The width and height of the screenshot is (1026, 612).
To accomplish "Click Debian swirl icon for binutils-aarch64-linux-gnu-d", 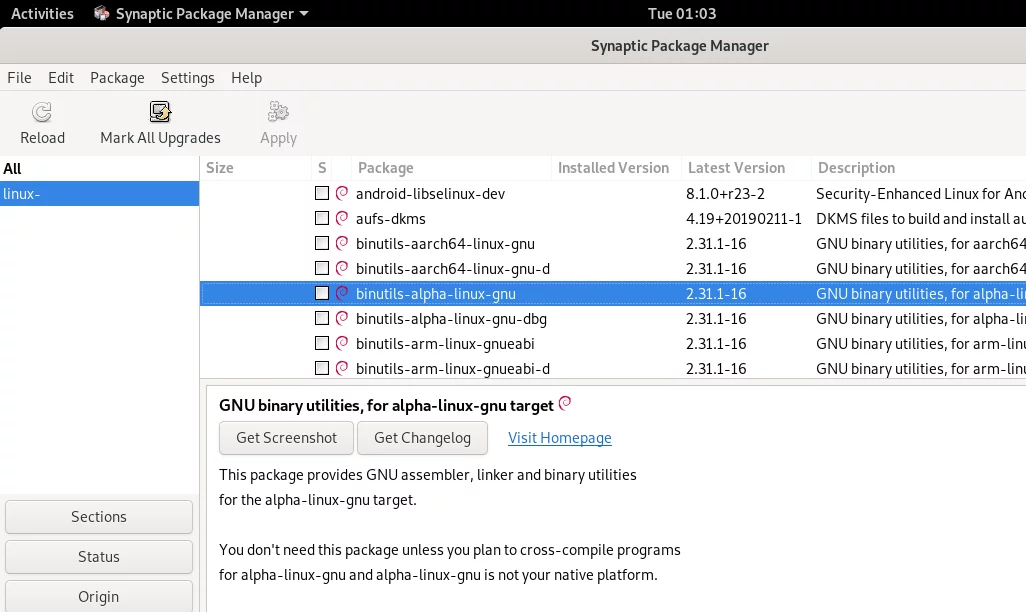I will pyautogui.click(x=342, y=268).
